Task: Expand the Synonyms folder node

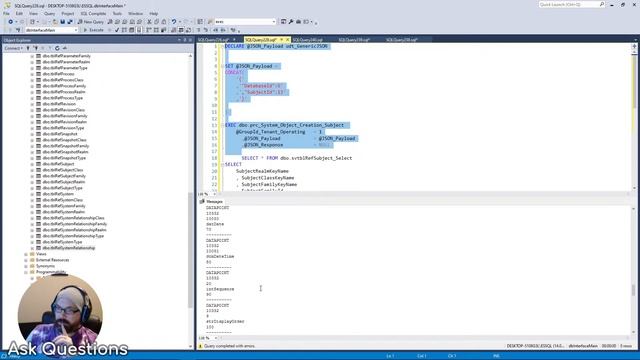Action: point(26,266)
